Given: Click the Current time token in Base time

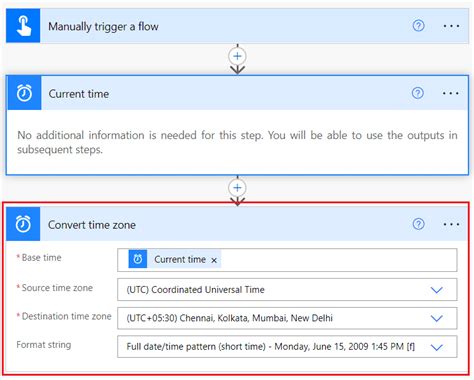Looking at the screenshot, I should [175, 259].
